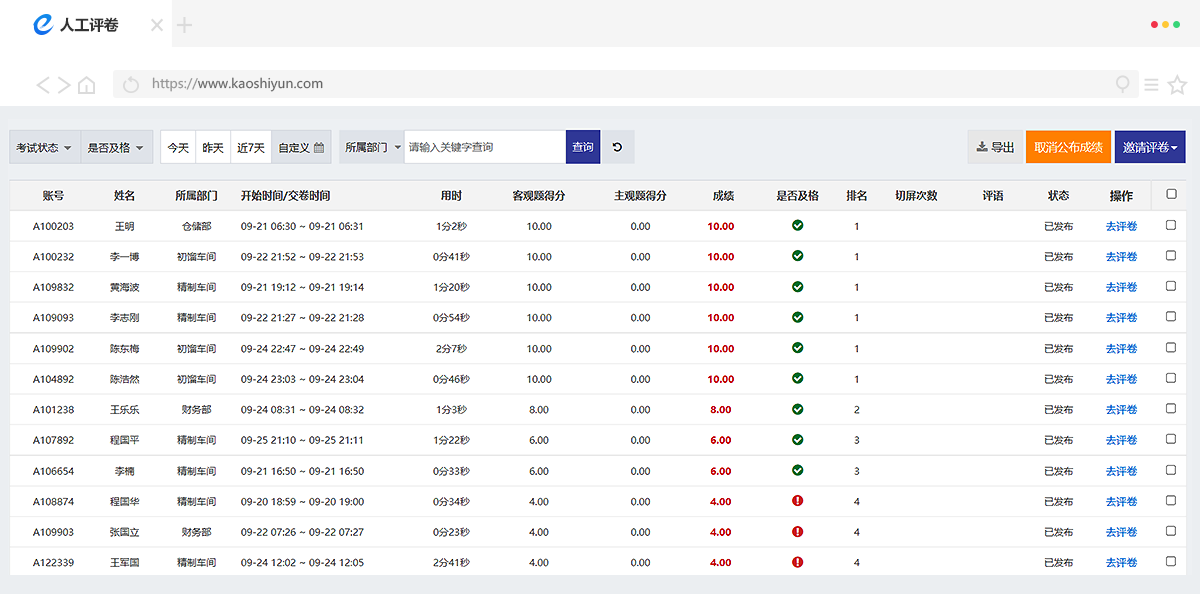
Task: Tick the checkbox for account A109902
Action: tap(1171, 348)
